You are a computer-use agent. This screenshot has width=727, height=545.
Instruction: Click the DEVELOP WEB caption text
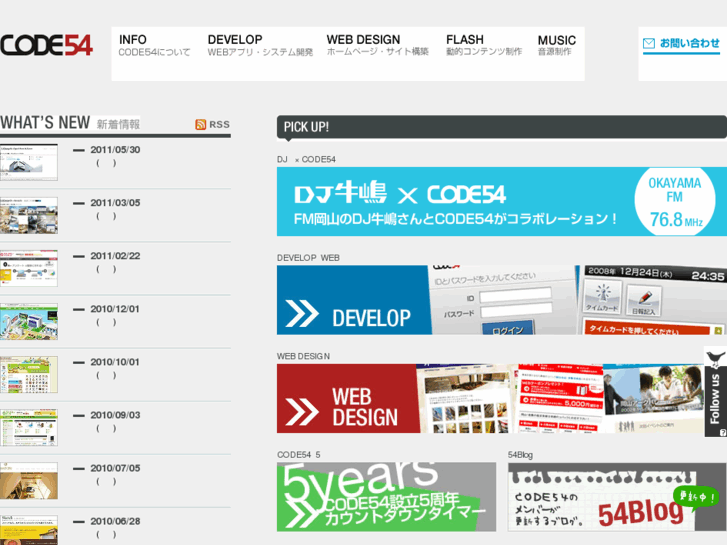click(308, 258)
